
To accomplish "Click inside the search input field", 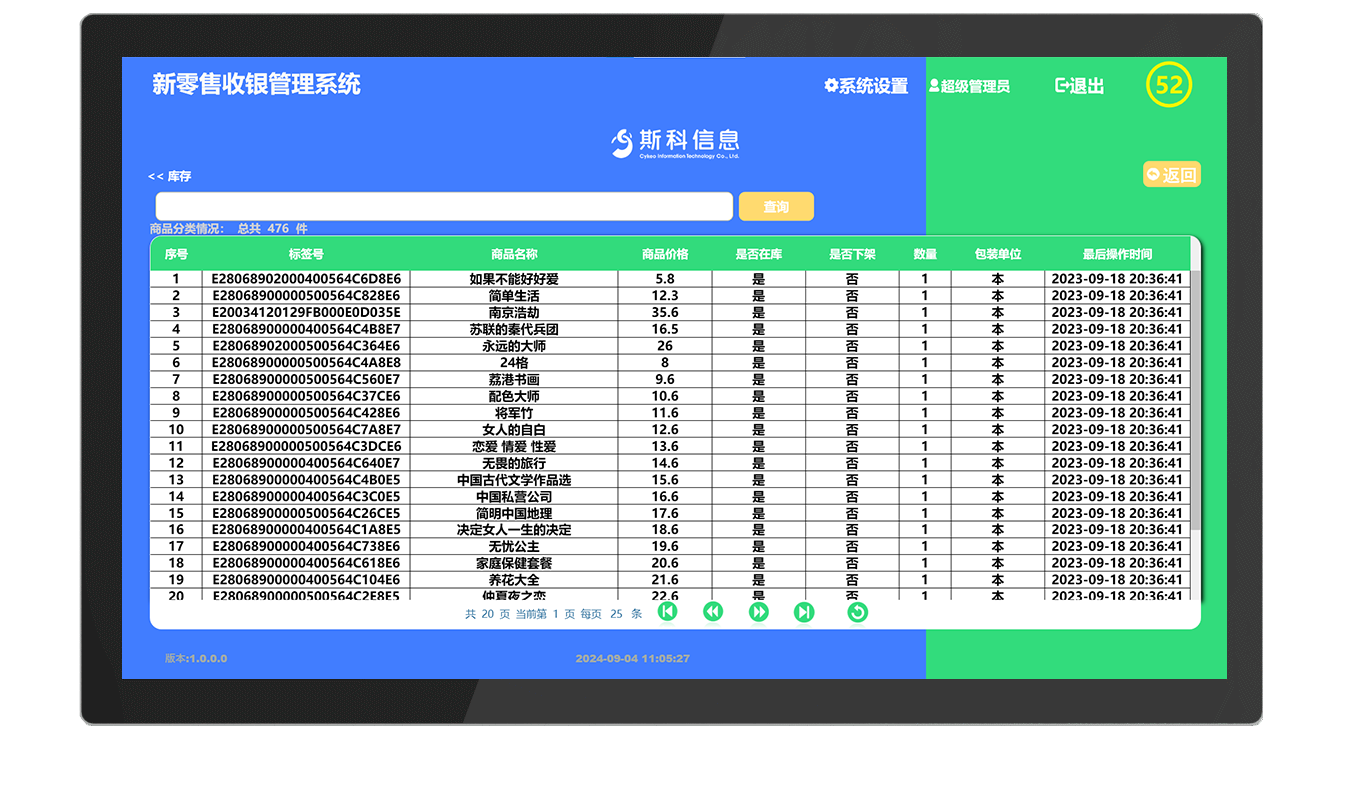I will pos(444,205).
